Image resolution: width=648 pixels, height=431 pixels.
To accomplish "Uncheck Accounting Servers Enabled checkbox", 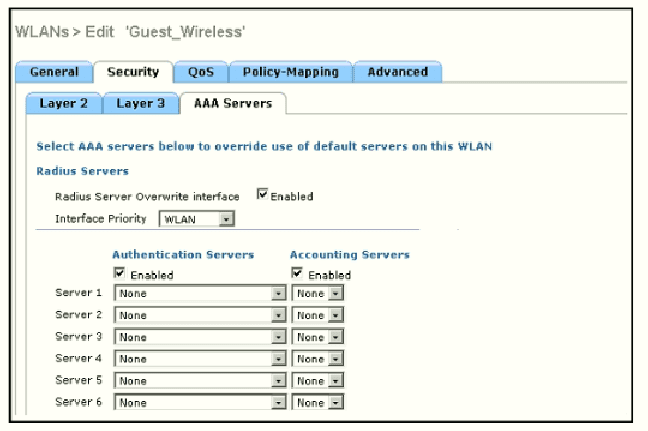I will point(298,273).
